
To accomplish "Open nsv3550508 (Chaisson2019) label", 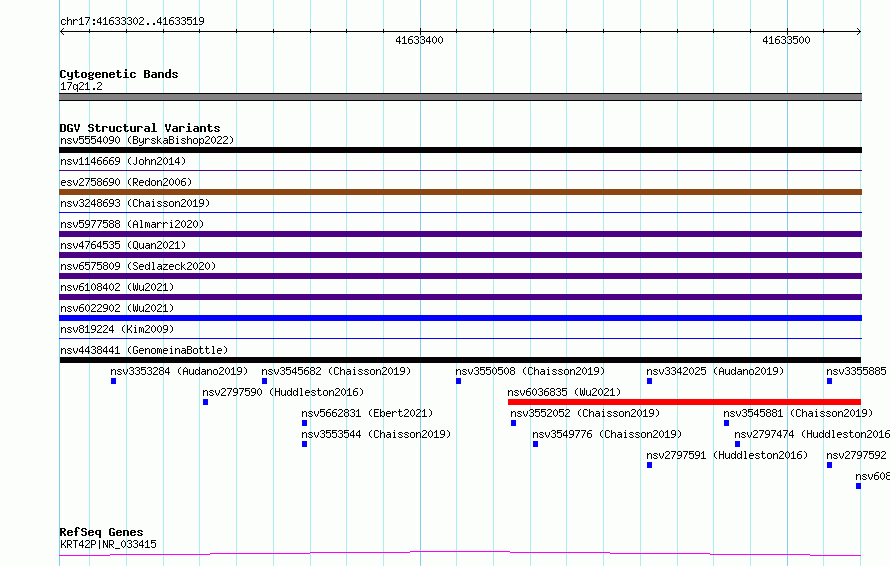I will pos(530,371).
